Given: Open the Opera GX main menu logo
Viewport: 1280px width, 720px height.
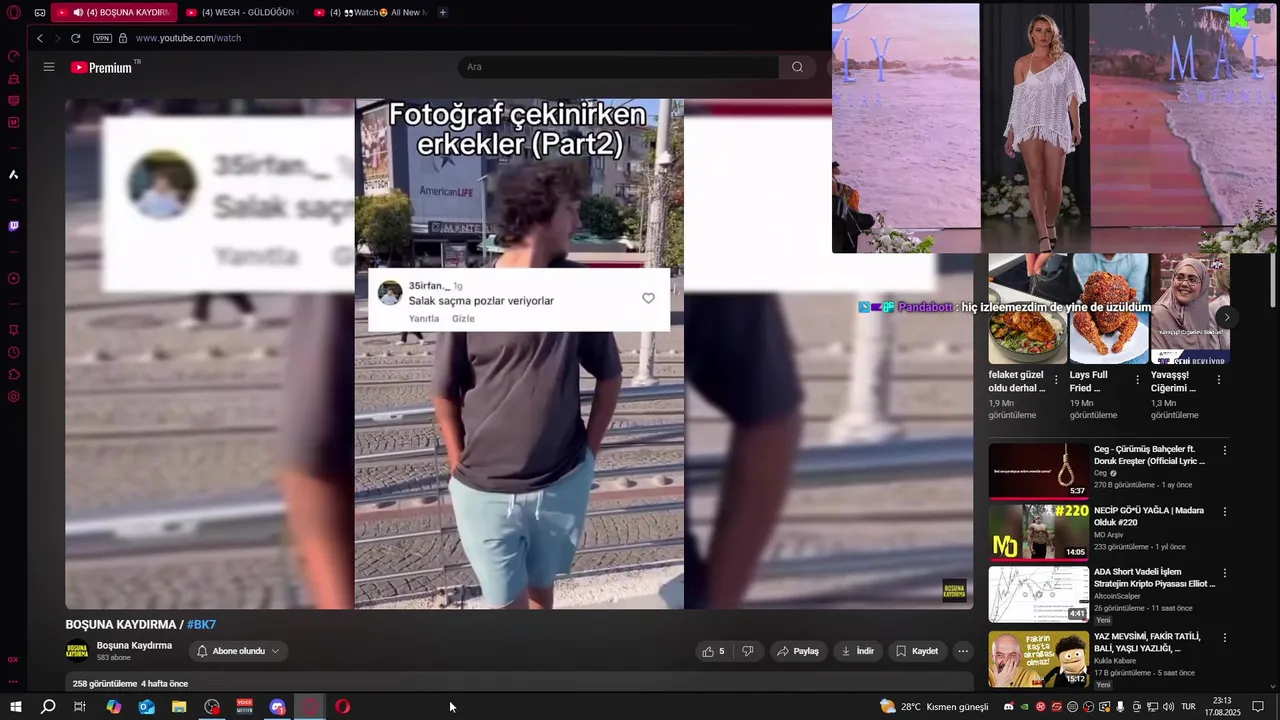Looking at the screenshot, I should click(x=14, y=13).
